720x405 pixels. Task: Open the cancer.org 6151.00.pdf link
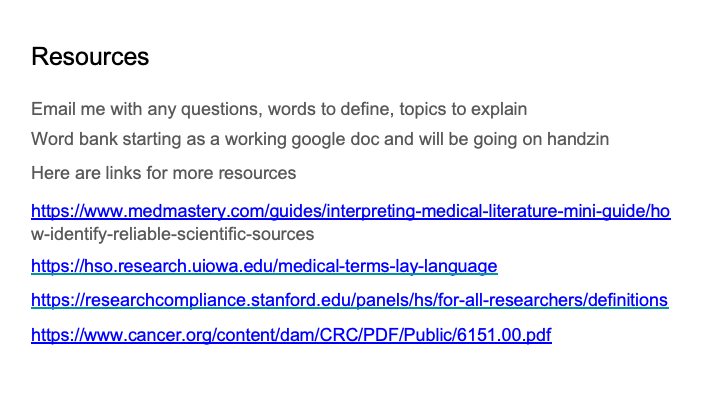tap(291, 335)
